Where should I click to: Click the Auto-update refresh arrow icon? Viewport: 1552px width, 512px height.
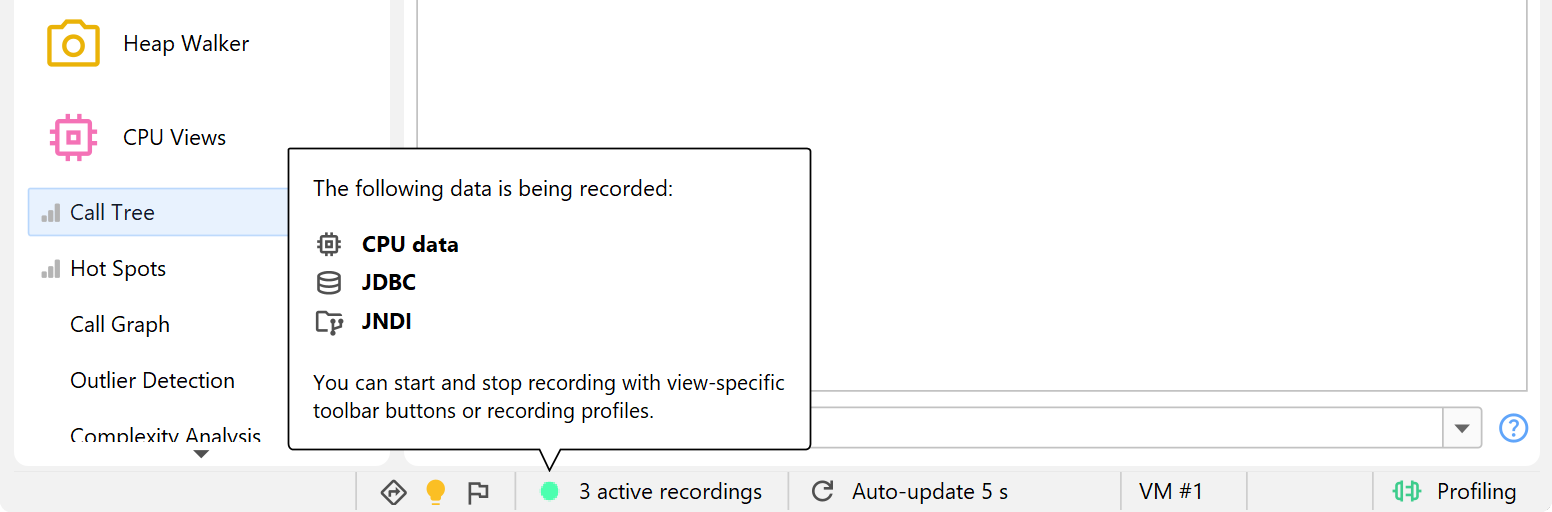point(823,492)
